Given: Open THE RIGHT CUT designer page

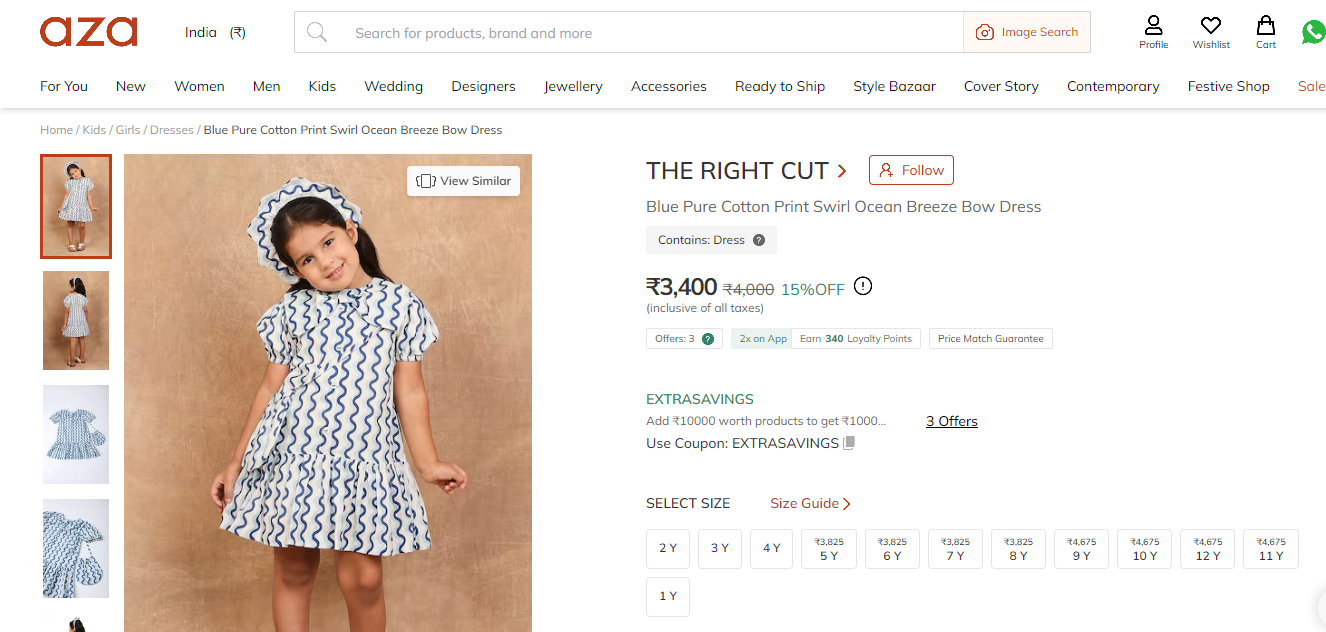Looking at the screenshot, I should pyautogui.click(x=746, y=171).
